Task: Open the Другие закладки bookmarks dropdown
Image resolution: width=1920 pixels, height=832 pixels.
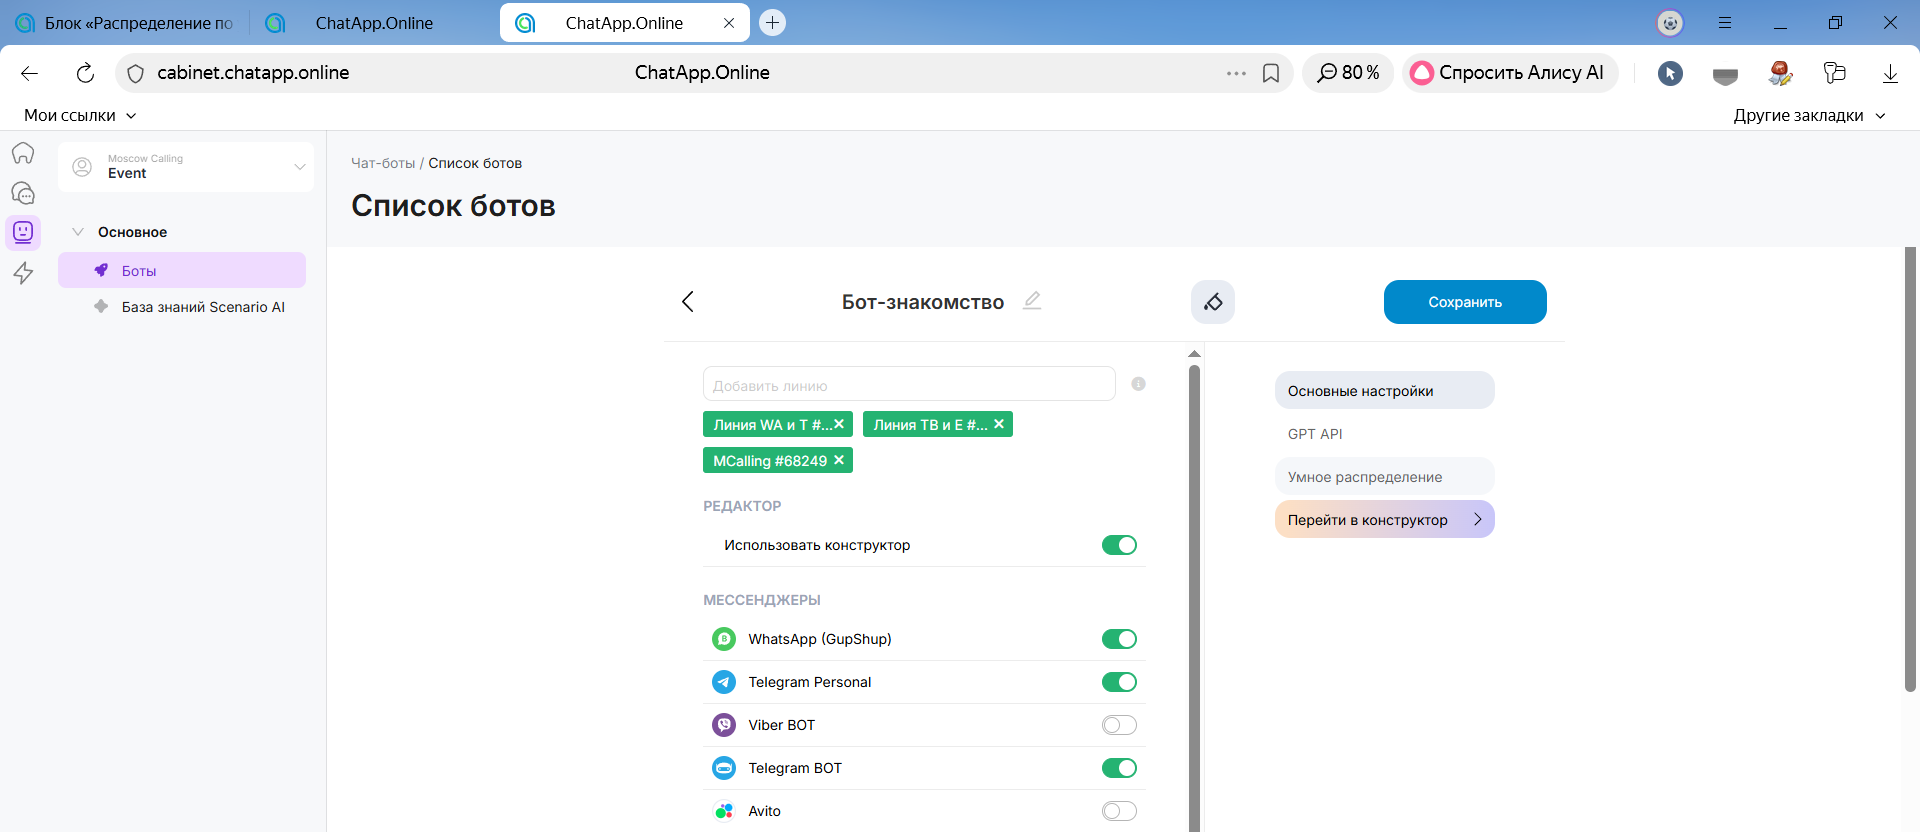Action: 1808,115
